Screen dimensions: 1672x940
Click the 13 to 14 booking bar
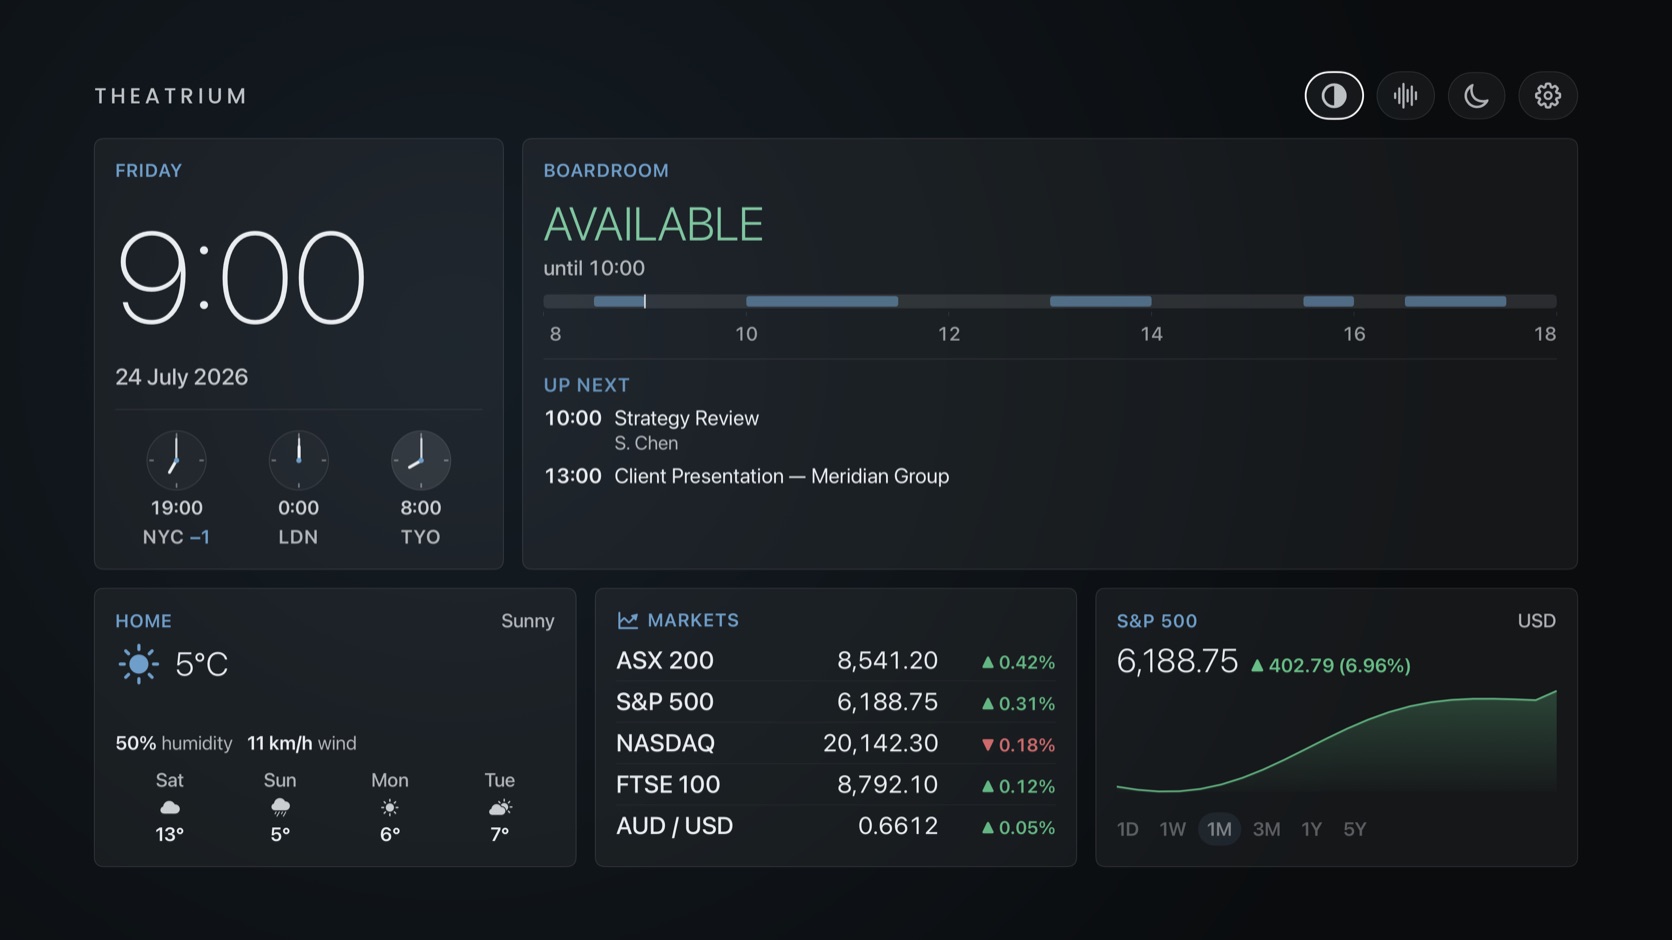[1100, 301]
